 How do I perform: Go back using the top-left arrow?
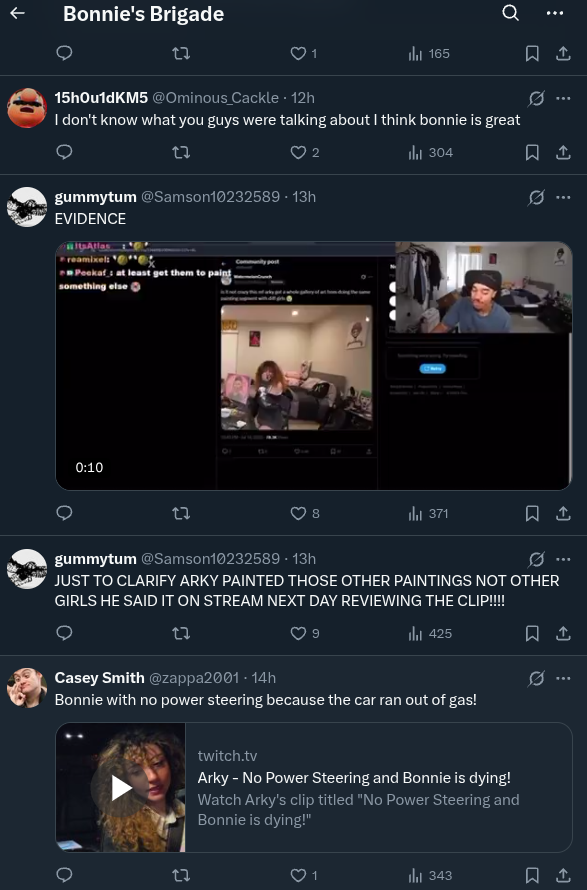click(18, 13)
